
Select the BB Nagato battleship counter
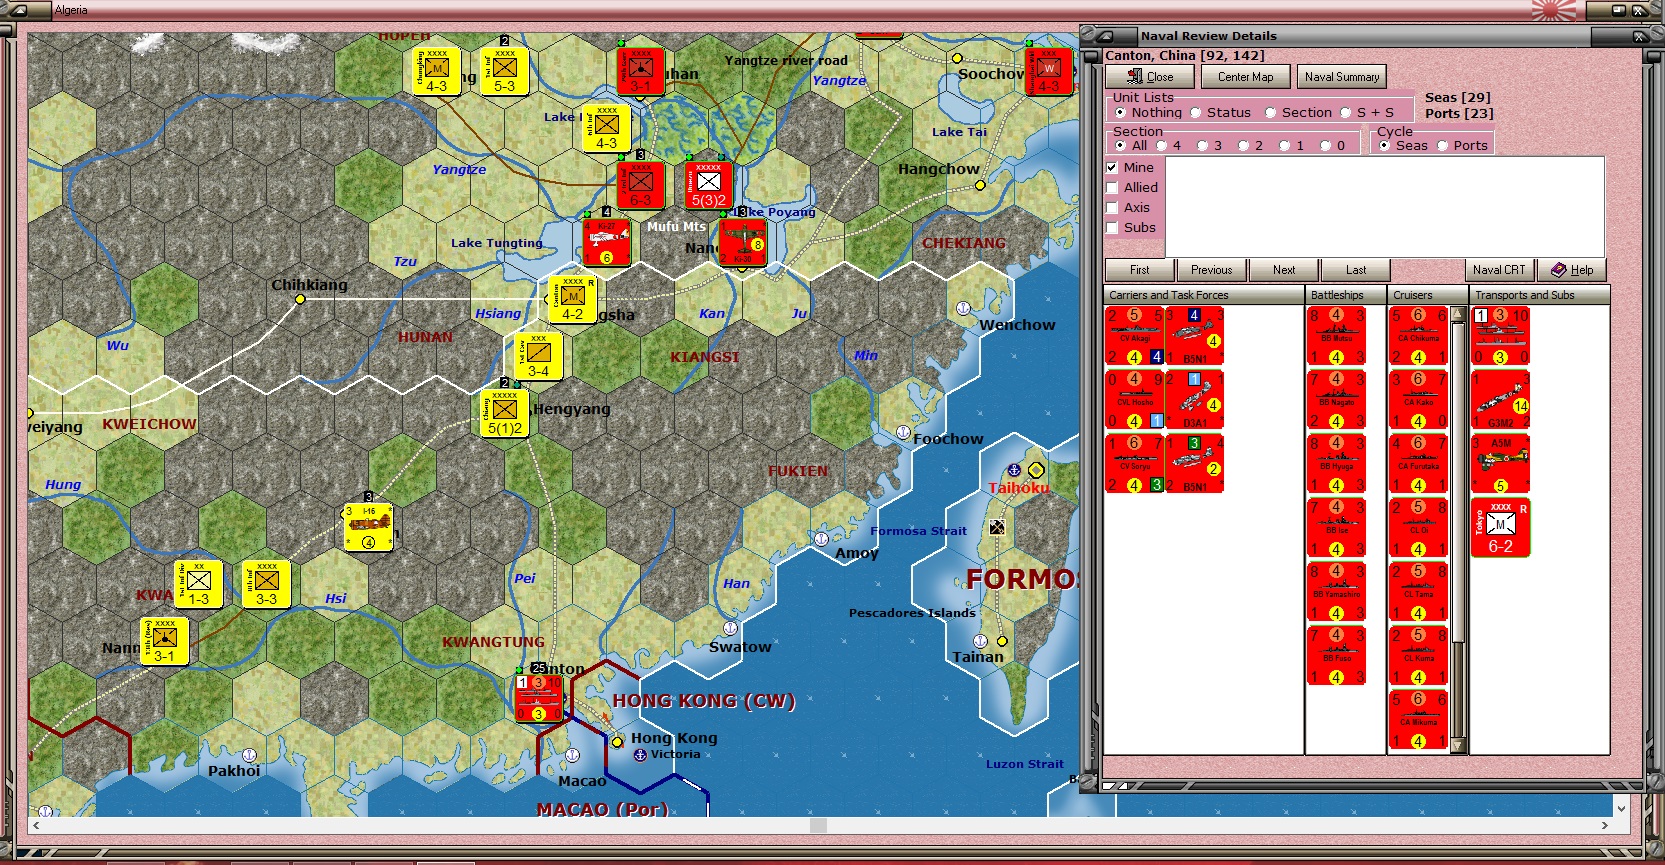(1336, 400)
